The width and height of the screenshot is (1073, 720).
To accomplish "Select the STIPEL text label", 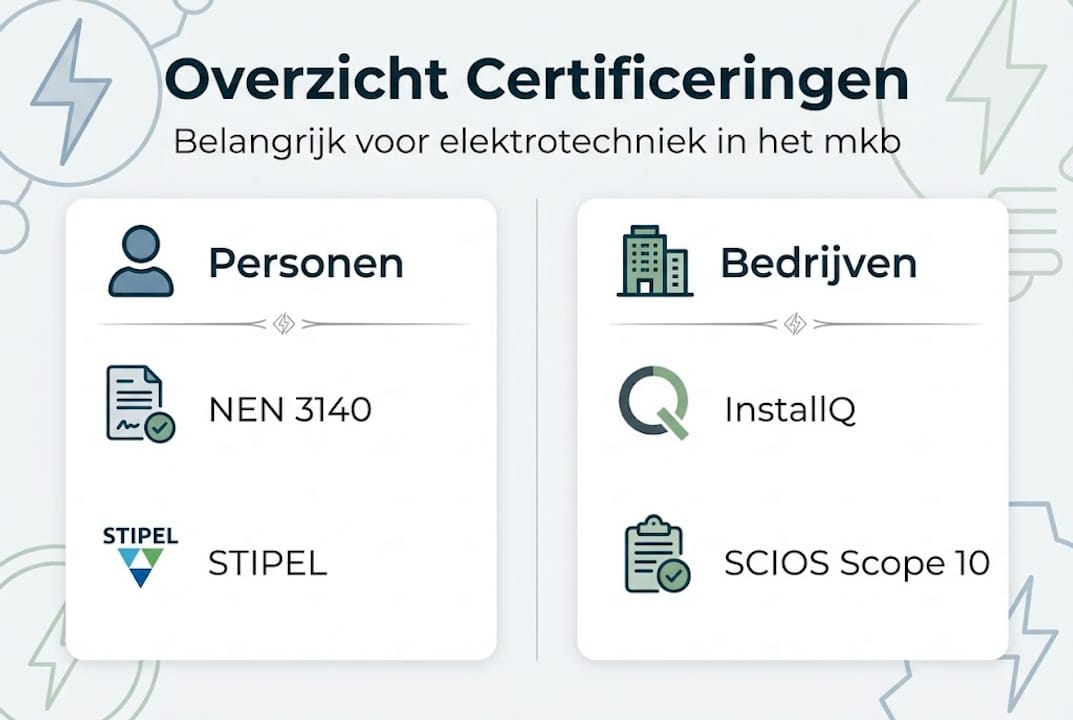I will coord(267,563).
